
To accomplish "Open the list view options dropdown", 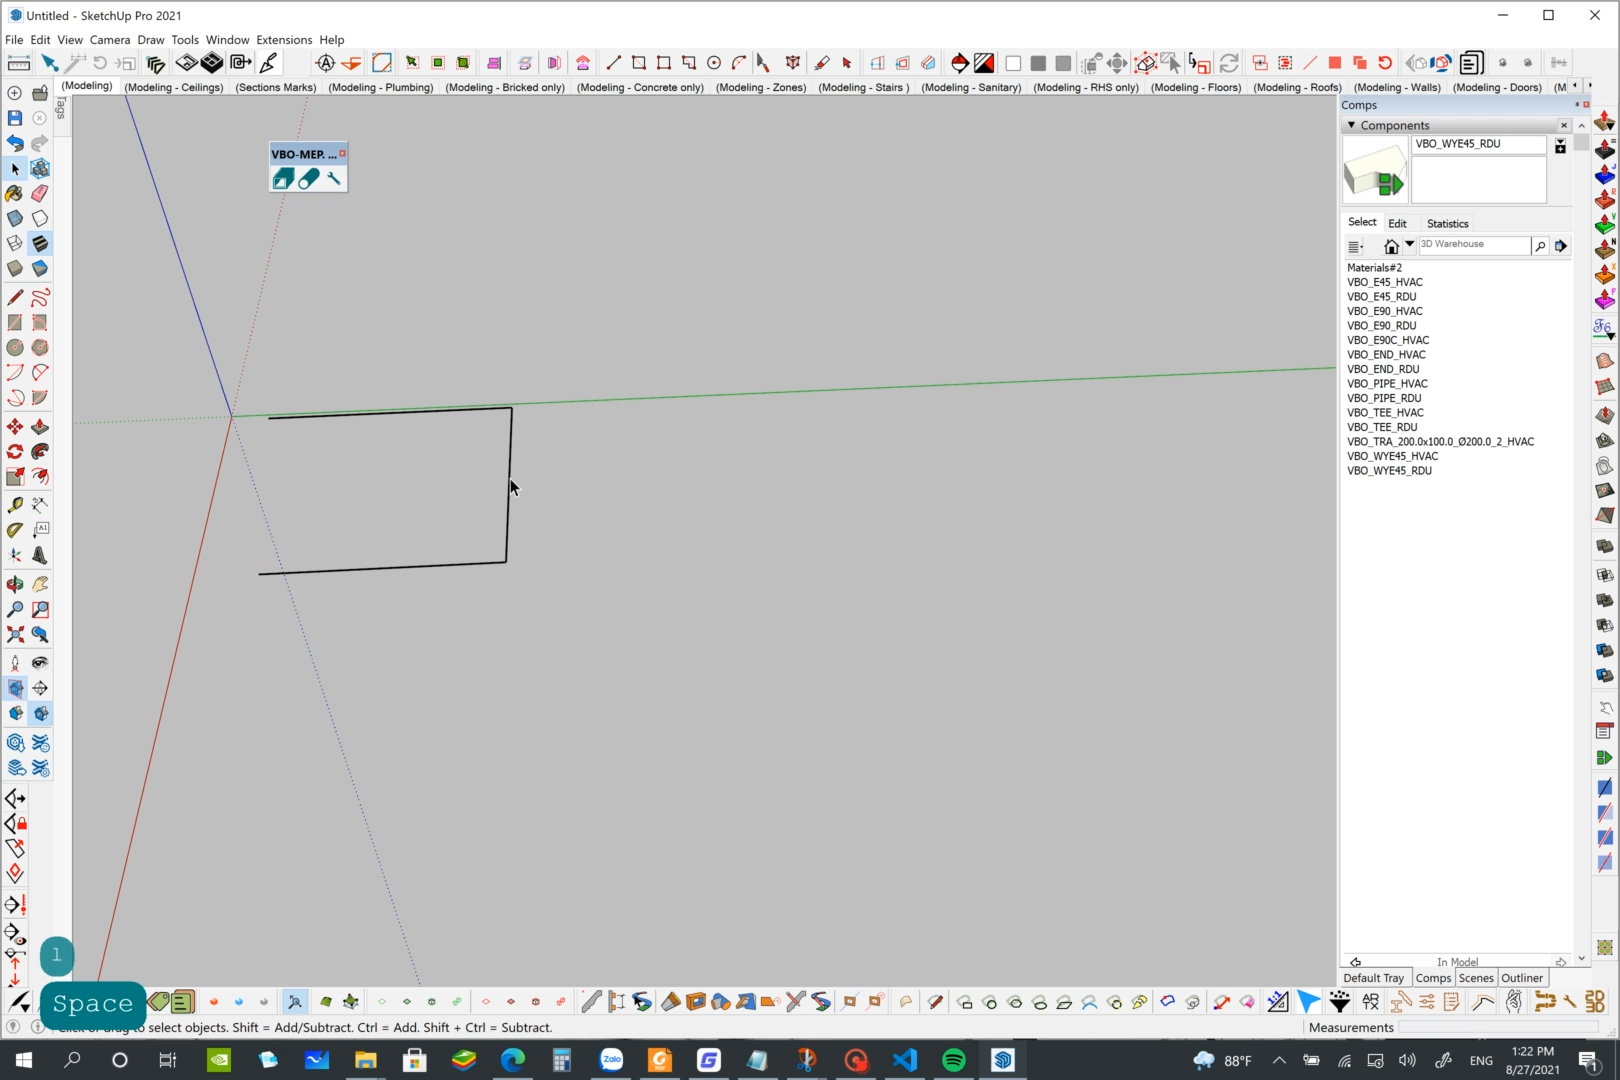I will coord(1355,246).
